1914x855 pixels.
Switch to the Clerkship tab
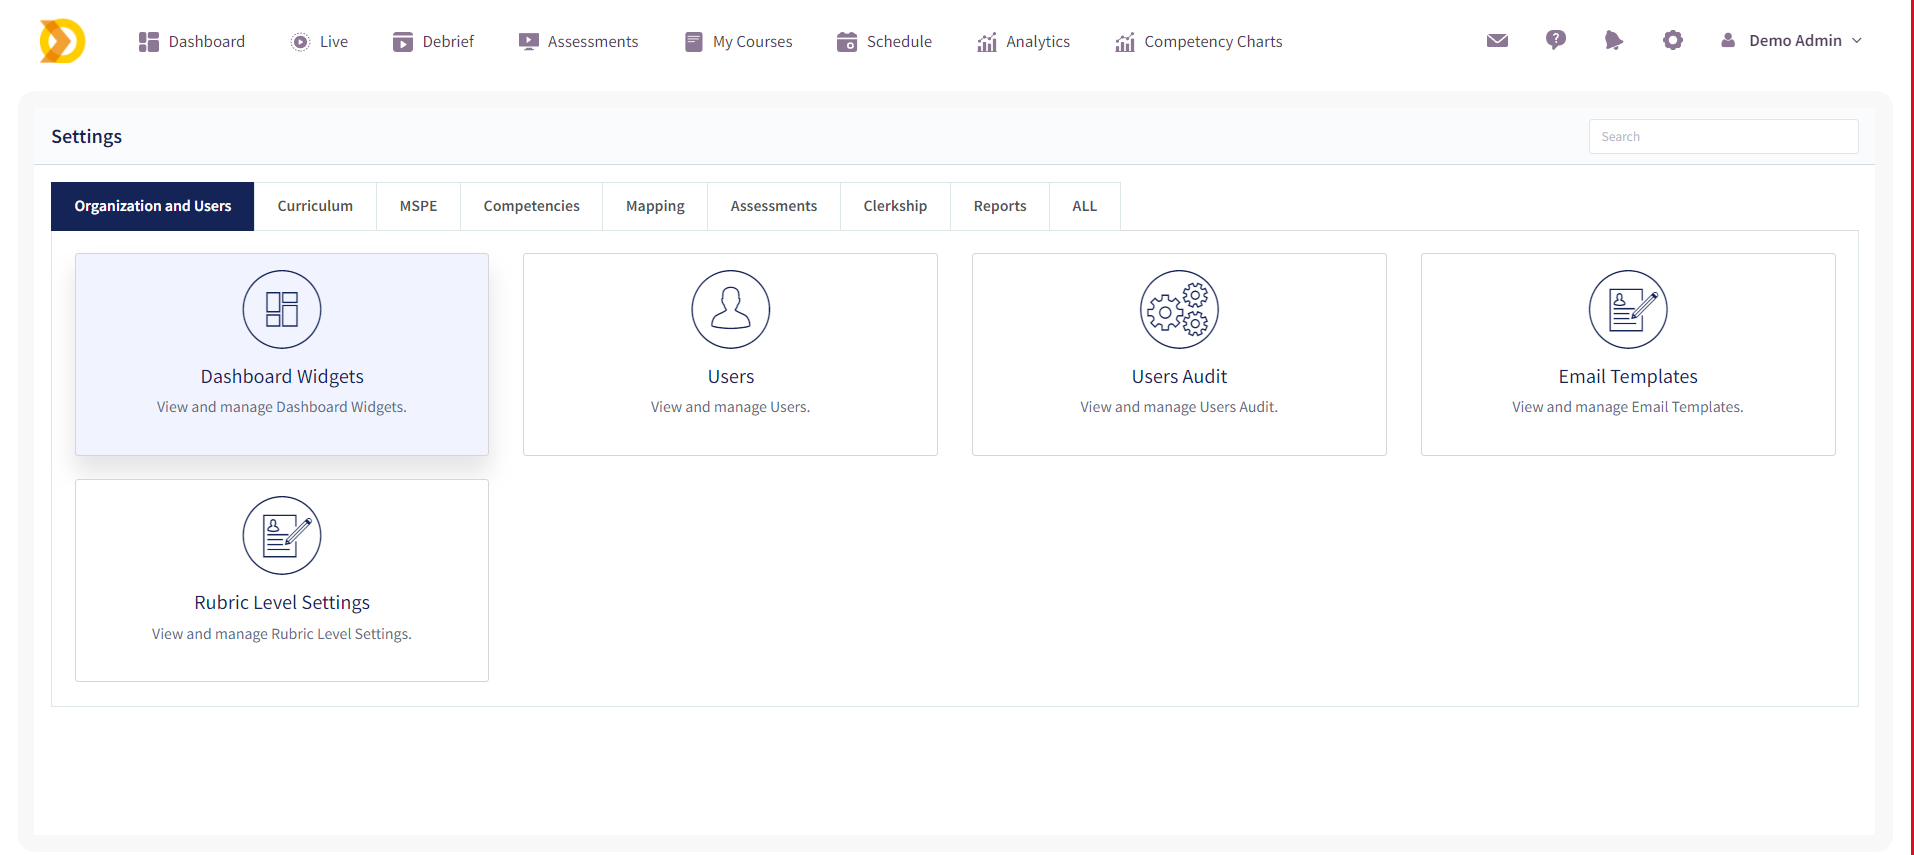(x=895, y=206)
